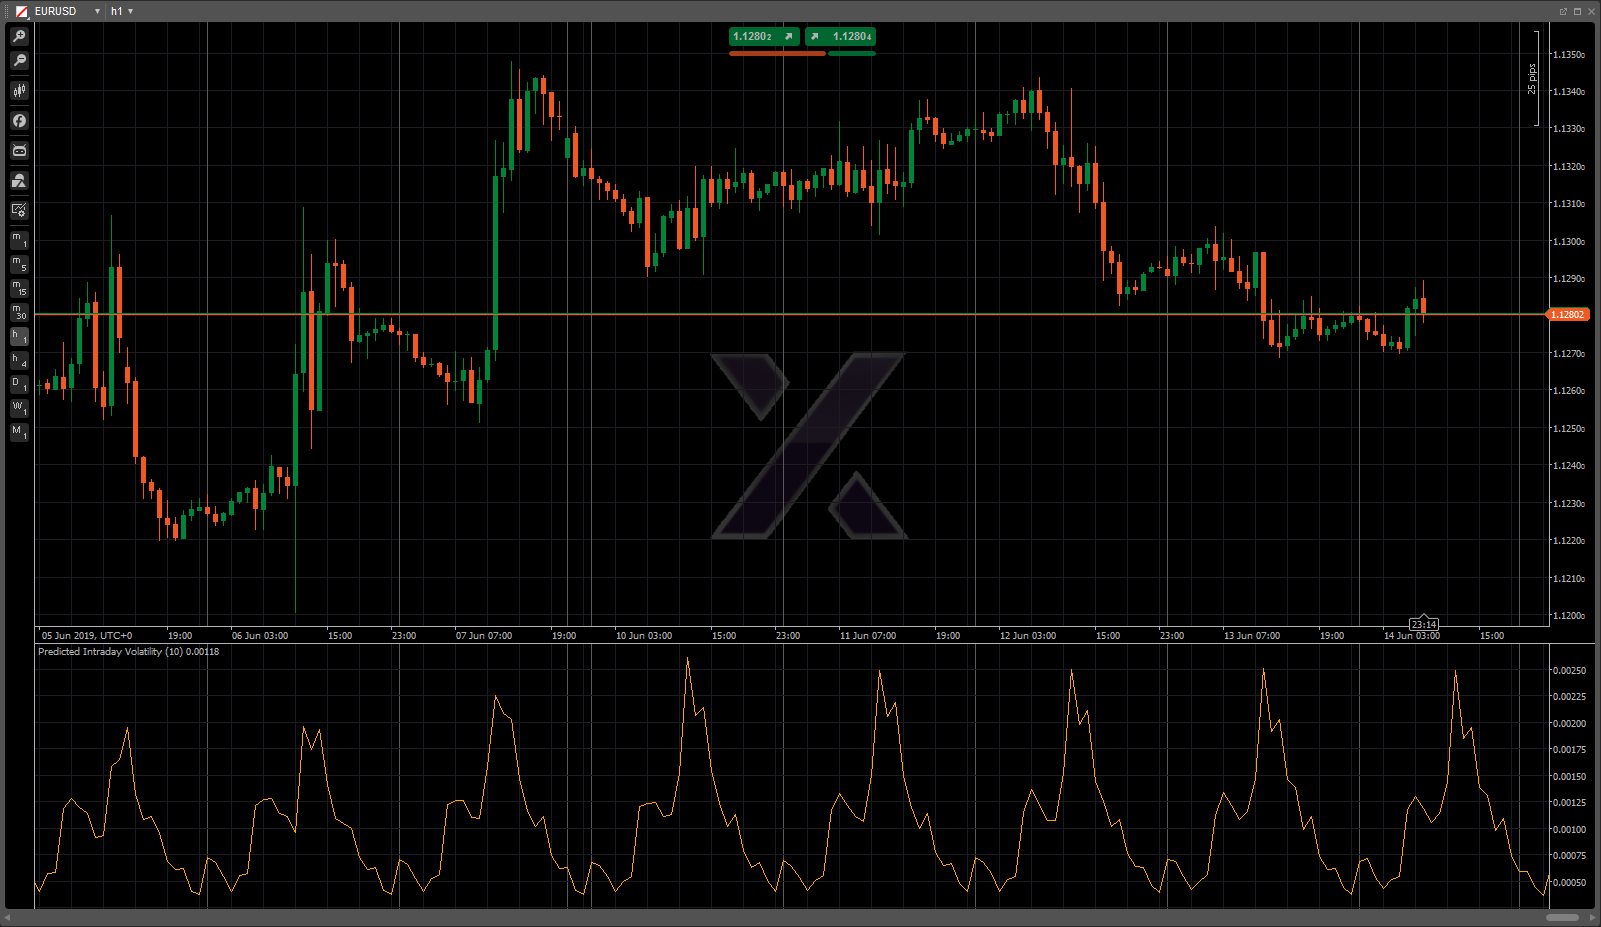Click the sell button at 1.12802
The height and width of the screenshot is (927, 1601).
764,37
